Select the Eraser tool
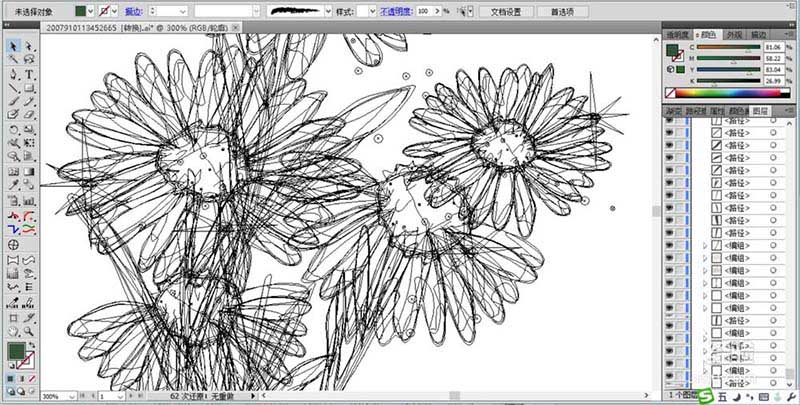This screenshot has width=800, height=405. click(29, 115)
